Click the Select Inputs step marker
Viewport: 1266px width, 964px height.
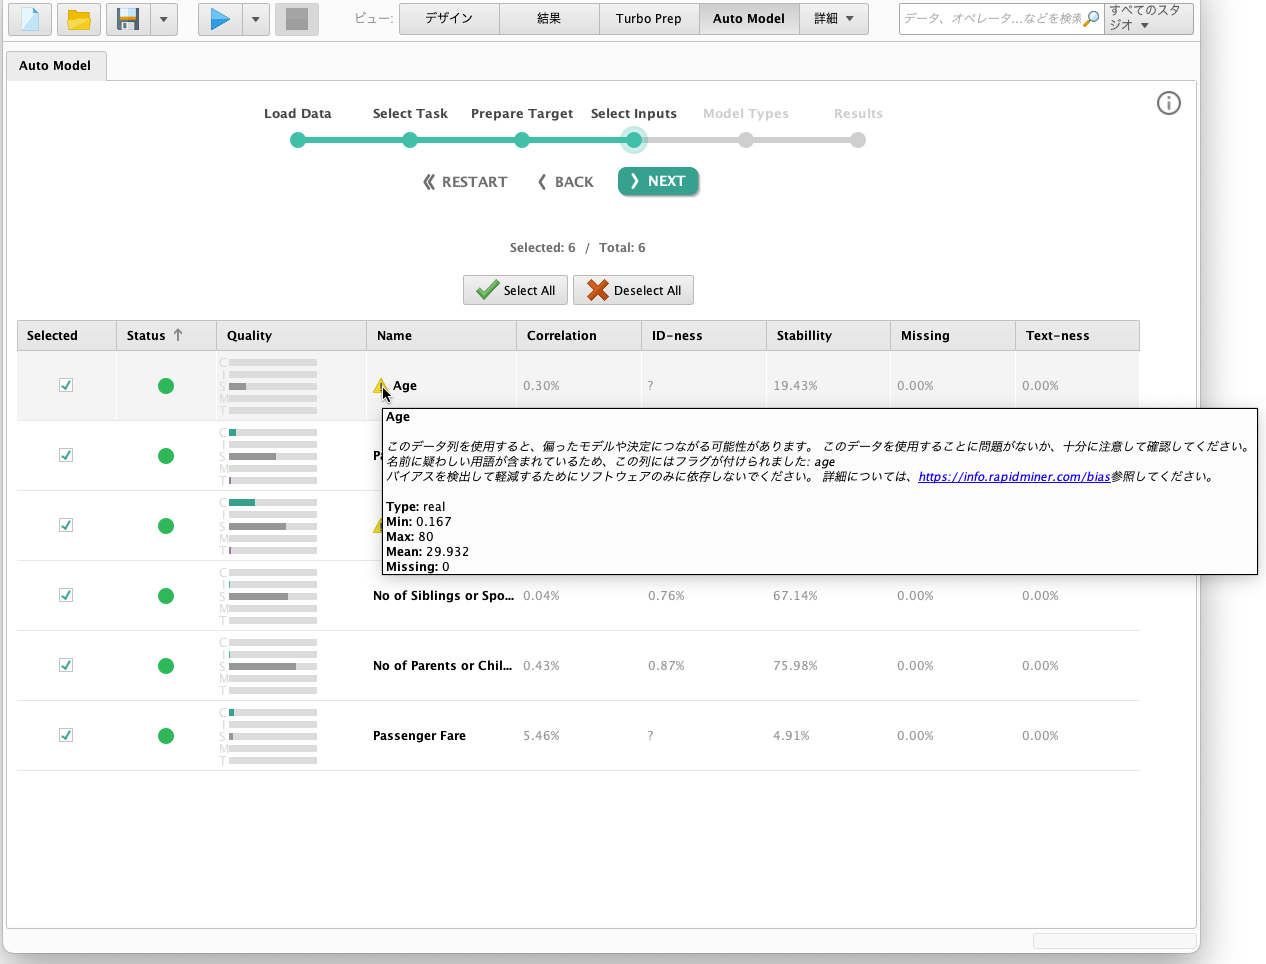coord(634,140)
